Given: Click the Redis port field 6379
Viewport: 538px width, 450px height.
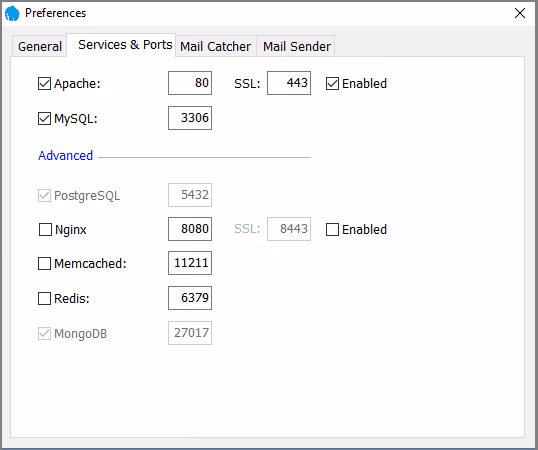Looking at the screenshot, I should [x=190, y=298].
